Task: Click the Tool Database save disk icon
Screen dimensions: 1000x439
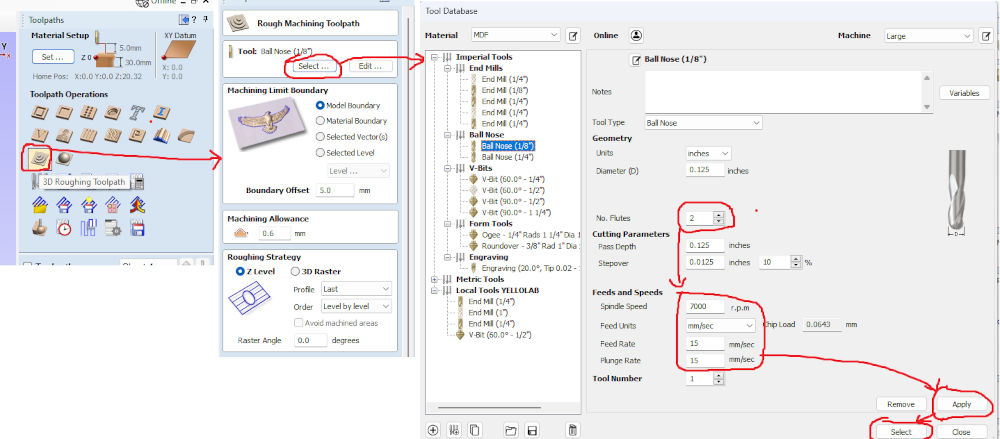Action: click(533, 430)
